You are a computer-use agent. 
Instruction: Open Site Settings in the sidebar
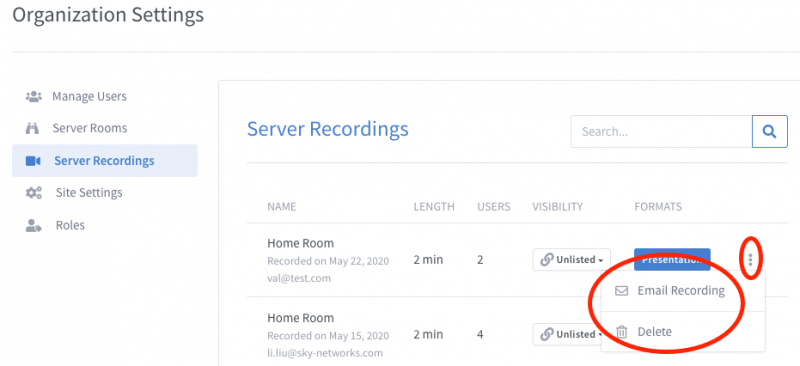(x=89, y=193)
